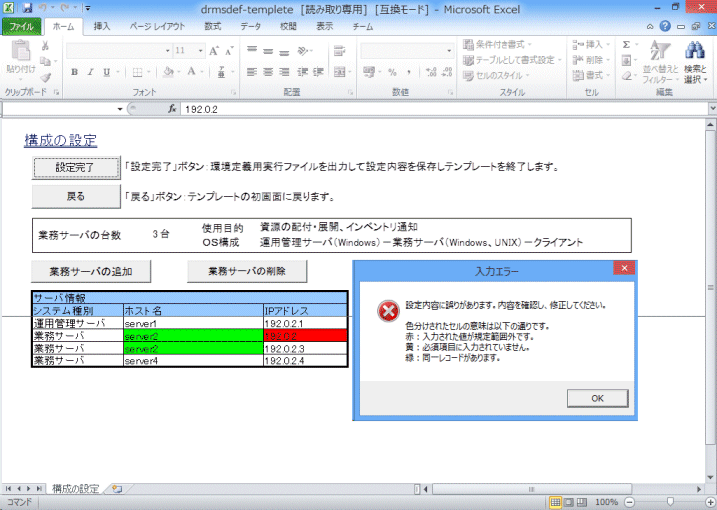Open the number format dropdown
This screenshot has height=510, width=717.
coord(447,49)
